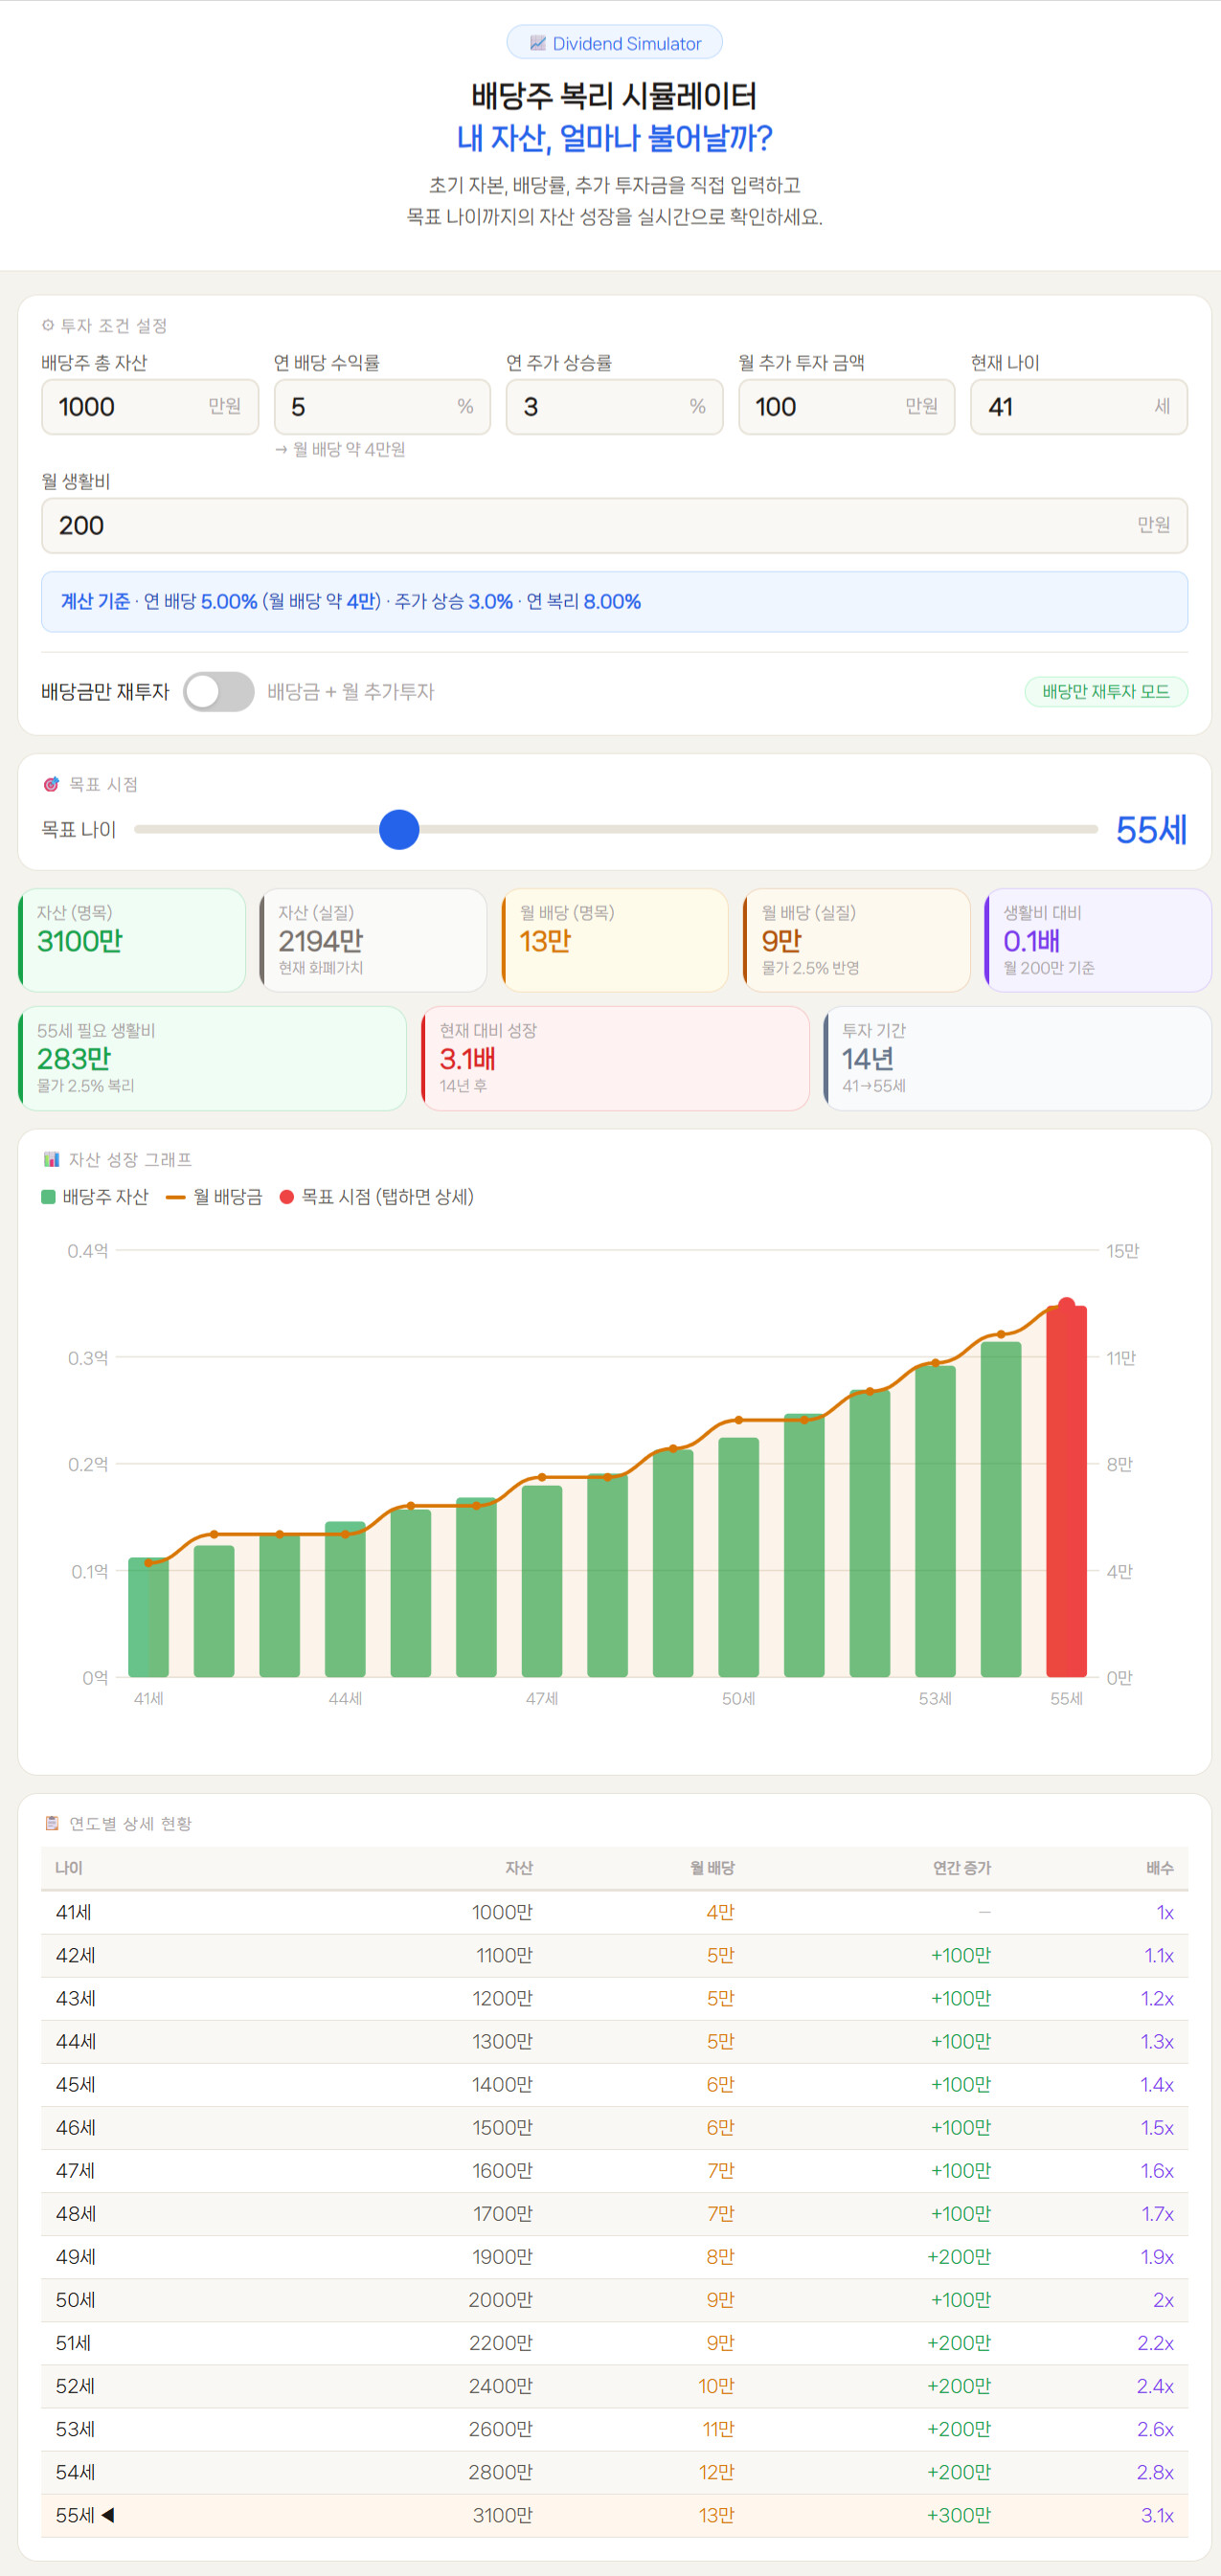
Task: Click the bar chart icon by 자산 성장 그래프
Action: [51, 1159]
